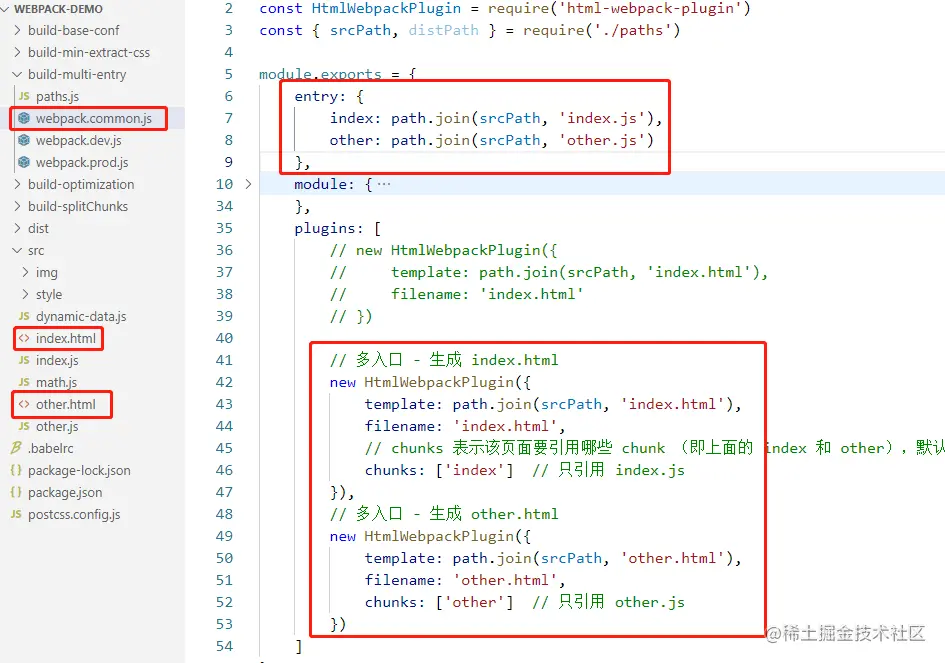Viewport: 945px width, 663px height.
Task: Click the 'chunks' key on line 52
Action: pyautogui.click(x=390, y=602)
